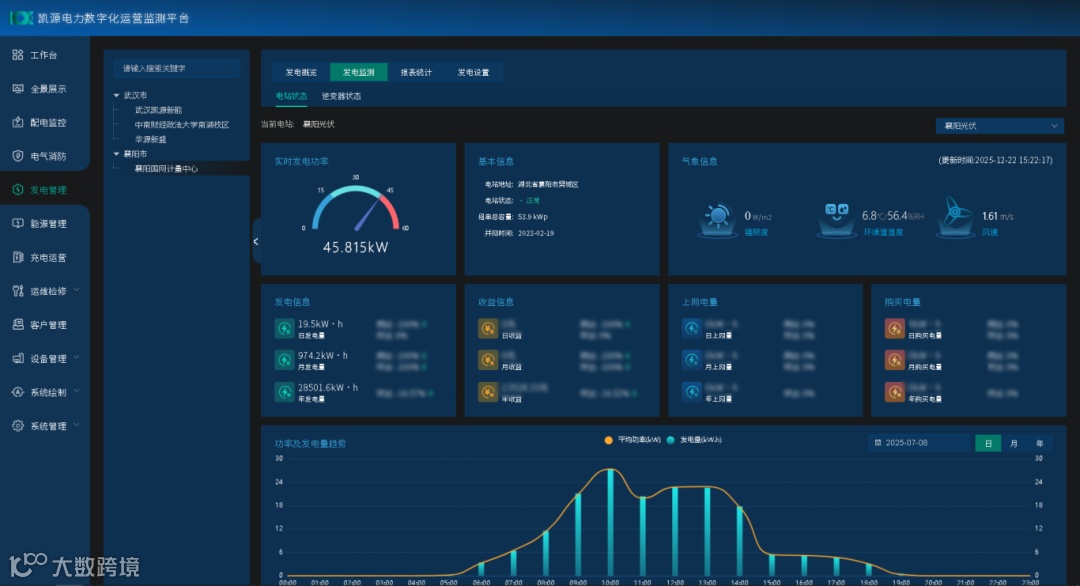Switch chart to 月 view
This screenshot has width=1080, height=586.
1013,443
